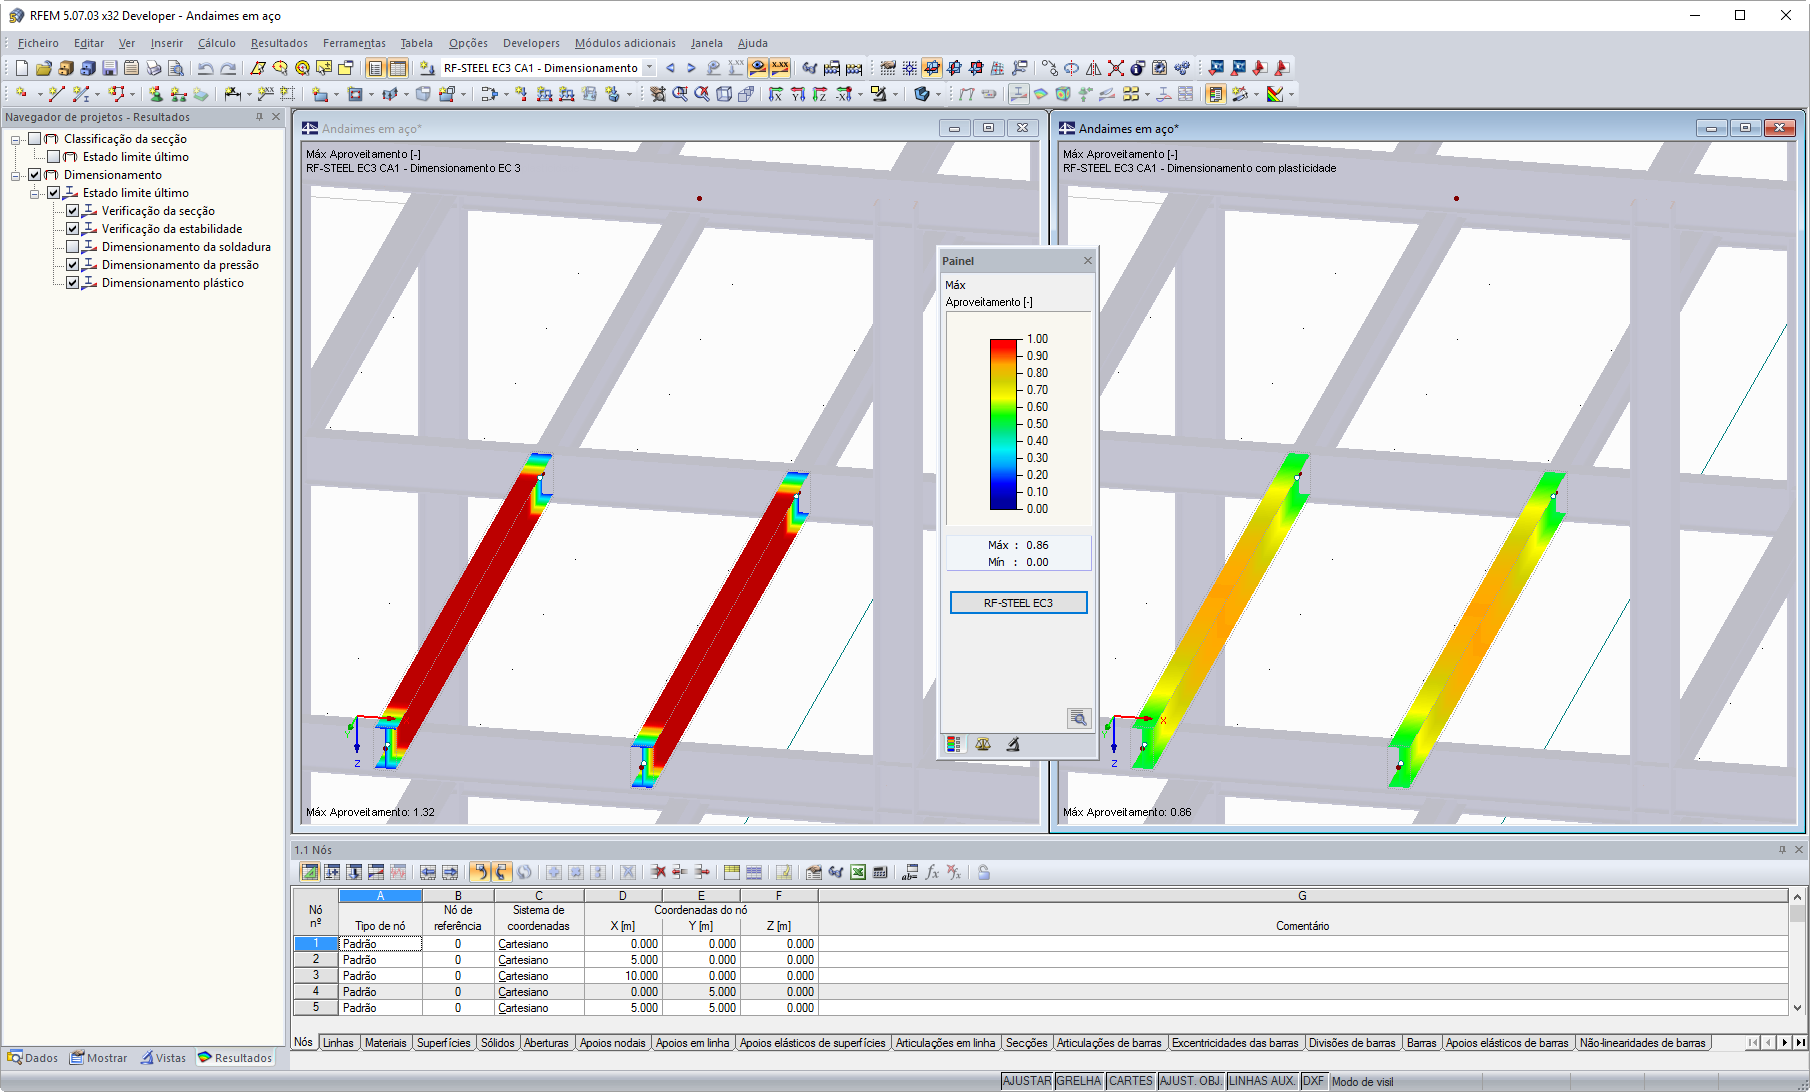This screenshot has width=1810, height=1092.
Task: Click the RF-STEEL EC3 button in the Painel
Action: pos(1017,602)
